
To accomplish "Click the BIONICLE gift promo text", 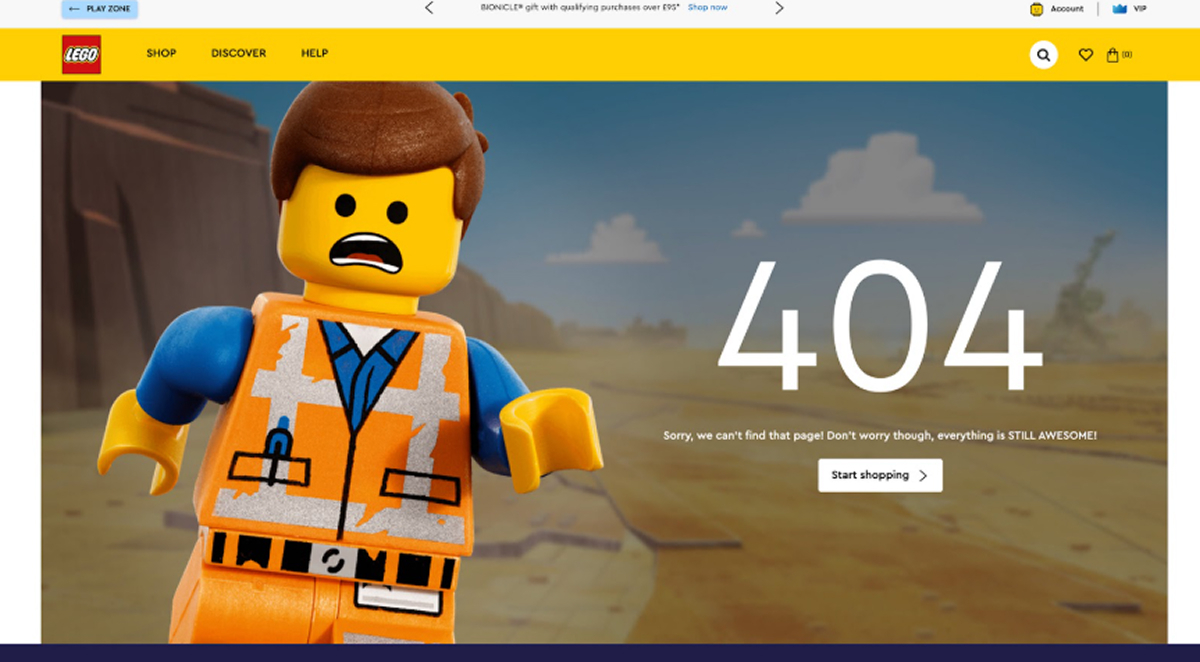I will 581,7.
